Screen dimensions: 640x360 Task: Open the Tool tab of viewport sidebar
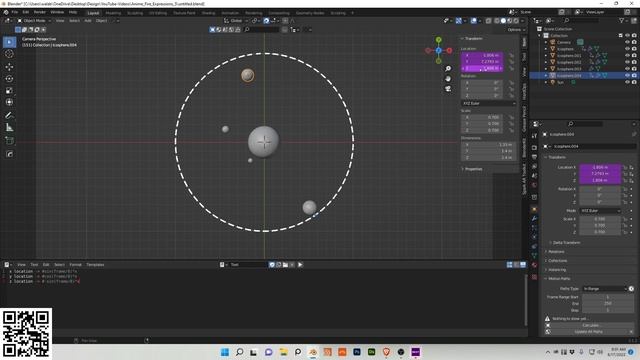pos(524,57)
